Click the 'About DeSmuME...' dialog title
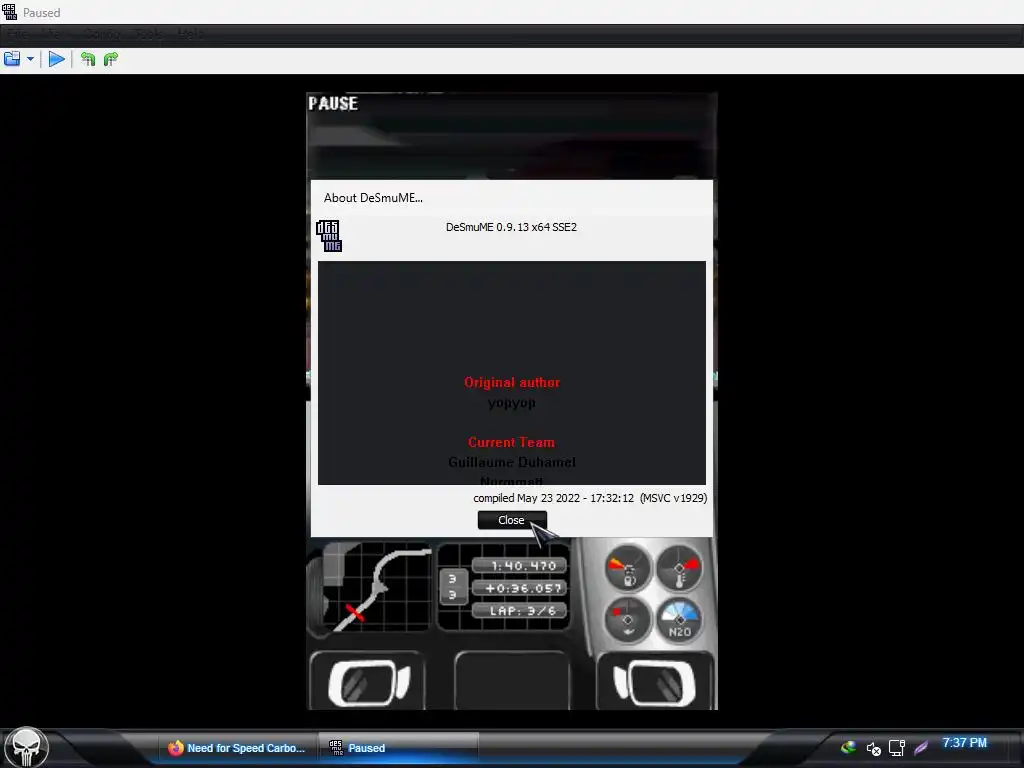 373,198
